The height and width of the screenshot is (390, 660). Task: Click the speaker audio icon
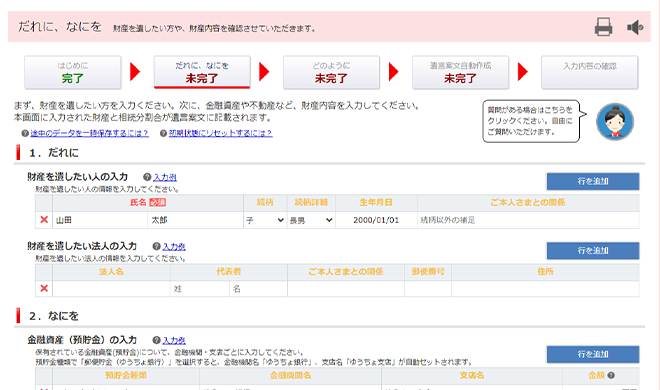635,27
